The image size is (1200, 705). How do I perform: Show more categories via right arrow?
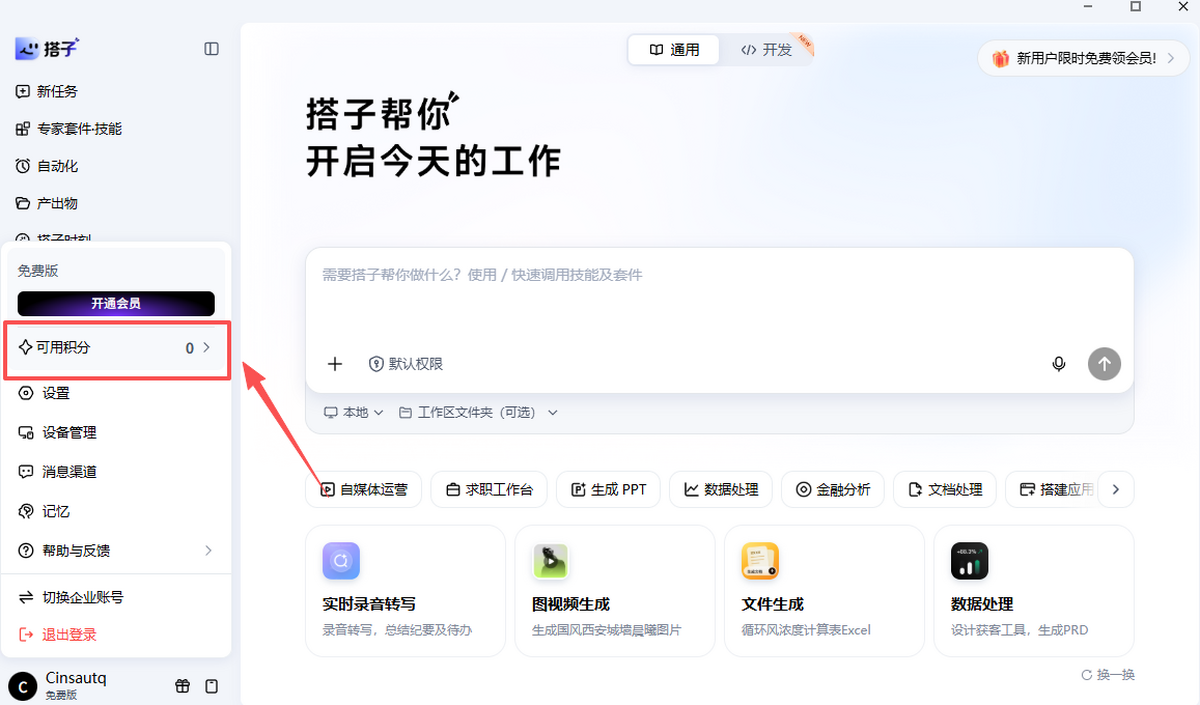coord(1116,490)
